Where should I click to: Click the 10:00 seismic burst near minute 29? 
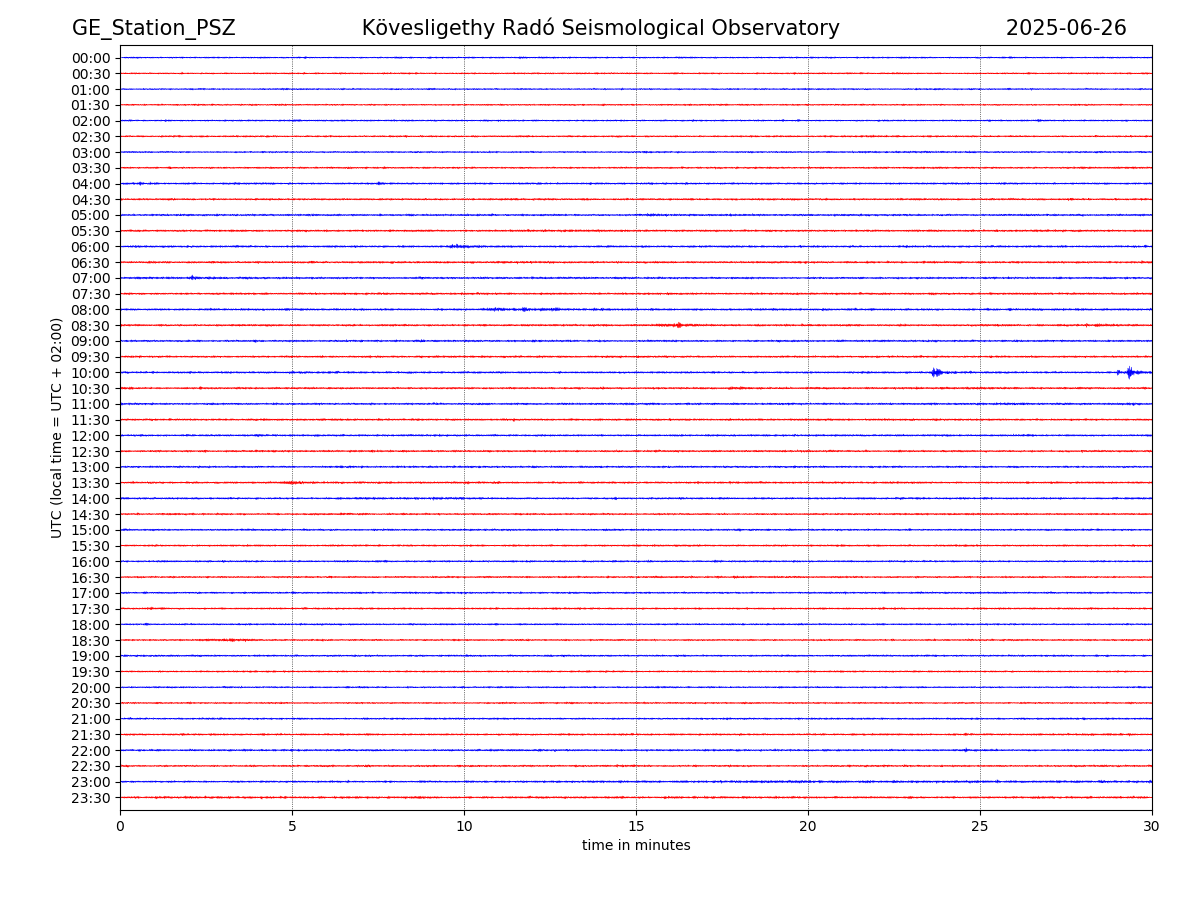[x=1129, y=372]
